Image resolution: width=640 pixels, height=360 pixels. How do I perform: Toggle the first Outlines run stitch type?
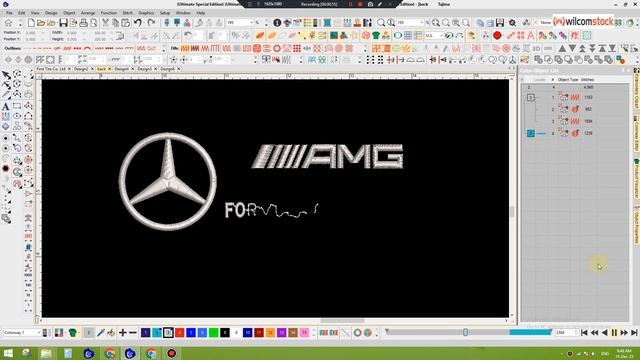[x=27, y=49]
